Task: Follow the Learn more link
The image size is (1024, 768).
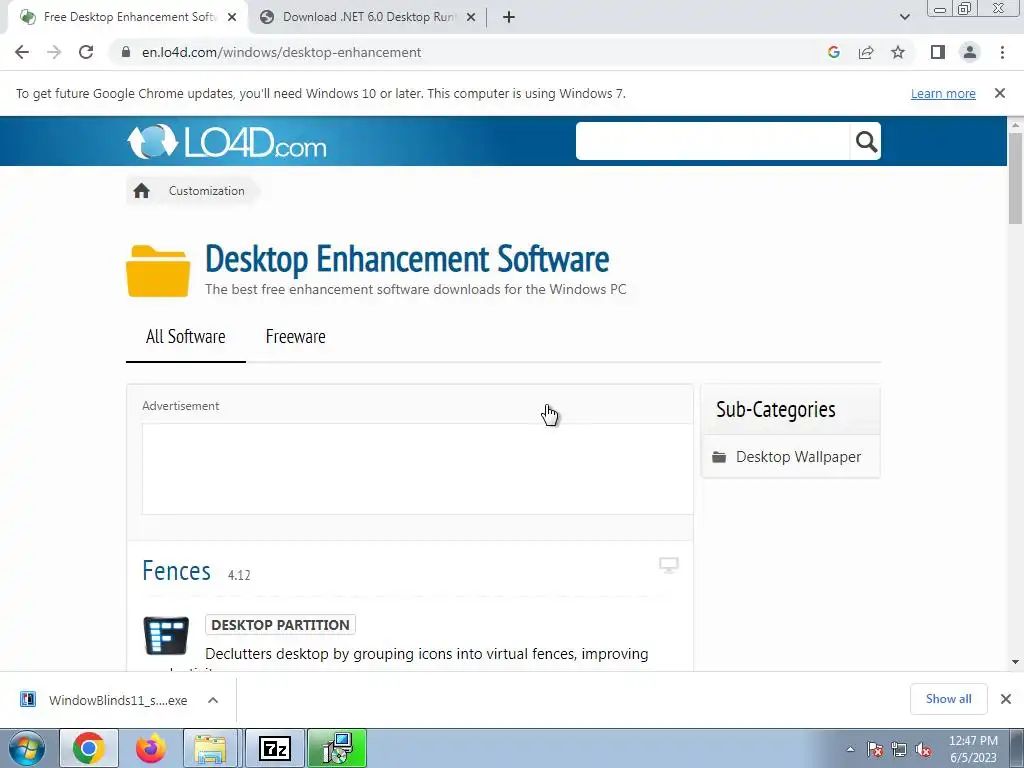Action: (943, 93)
